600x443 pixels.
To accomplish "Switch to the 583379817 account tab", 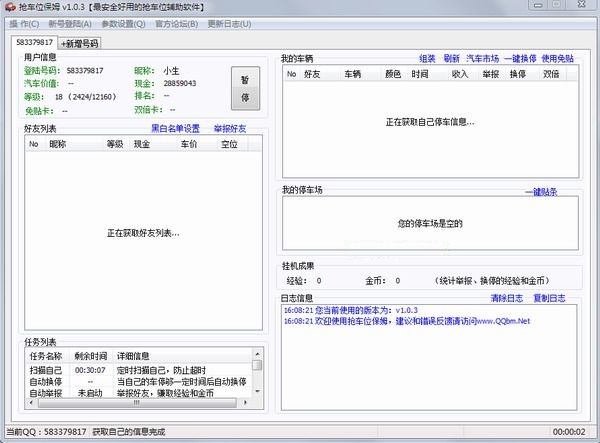I will pyautogui.click(x=34, y=43).
